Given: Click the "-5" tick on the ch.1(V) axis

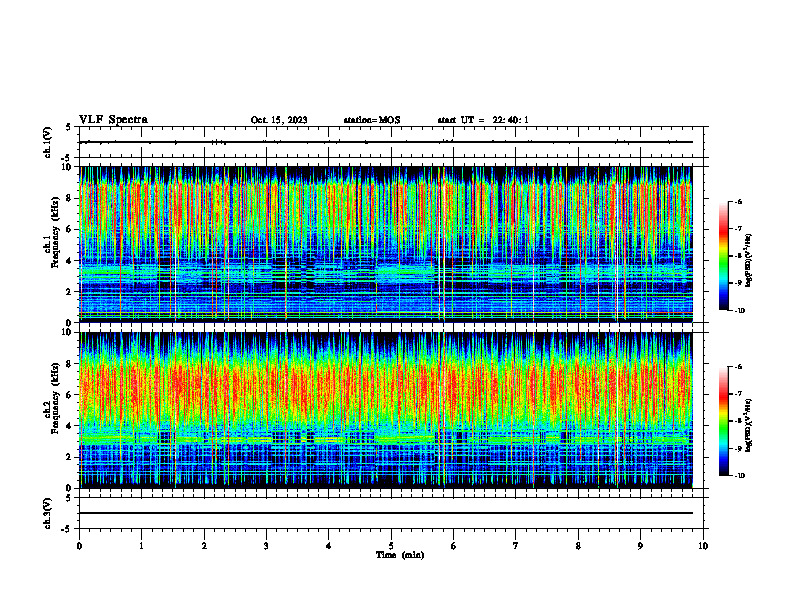Looking at the screenshot, I should [67, 158].
